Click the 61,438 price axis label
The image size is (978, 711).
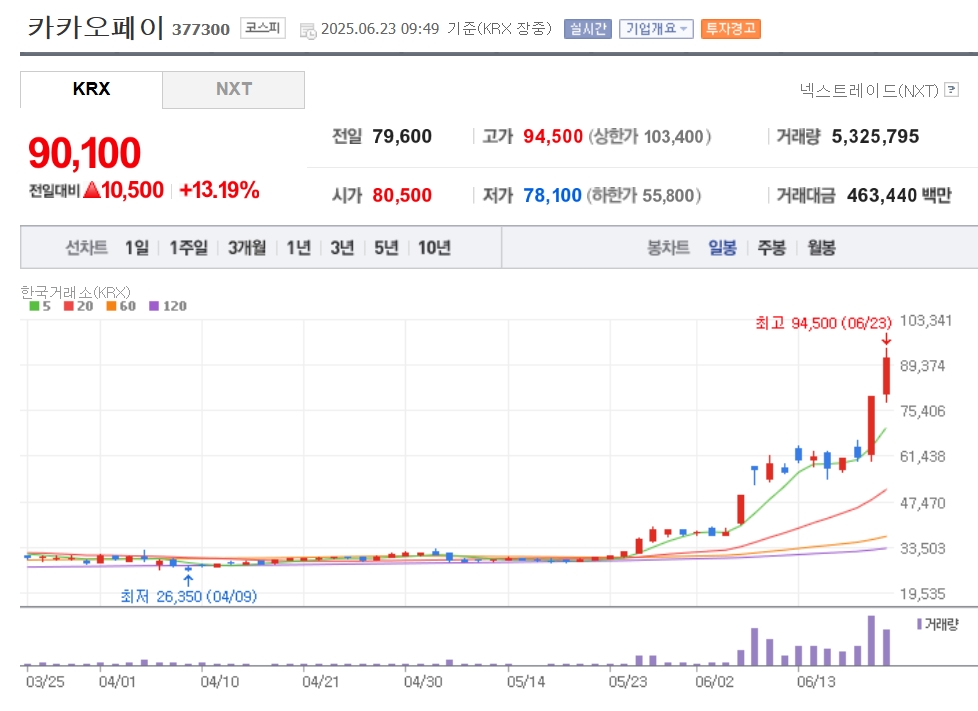click(922, 457)
